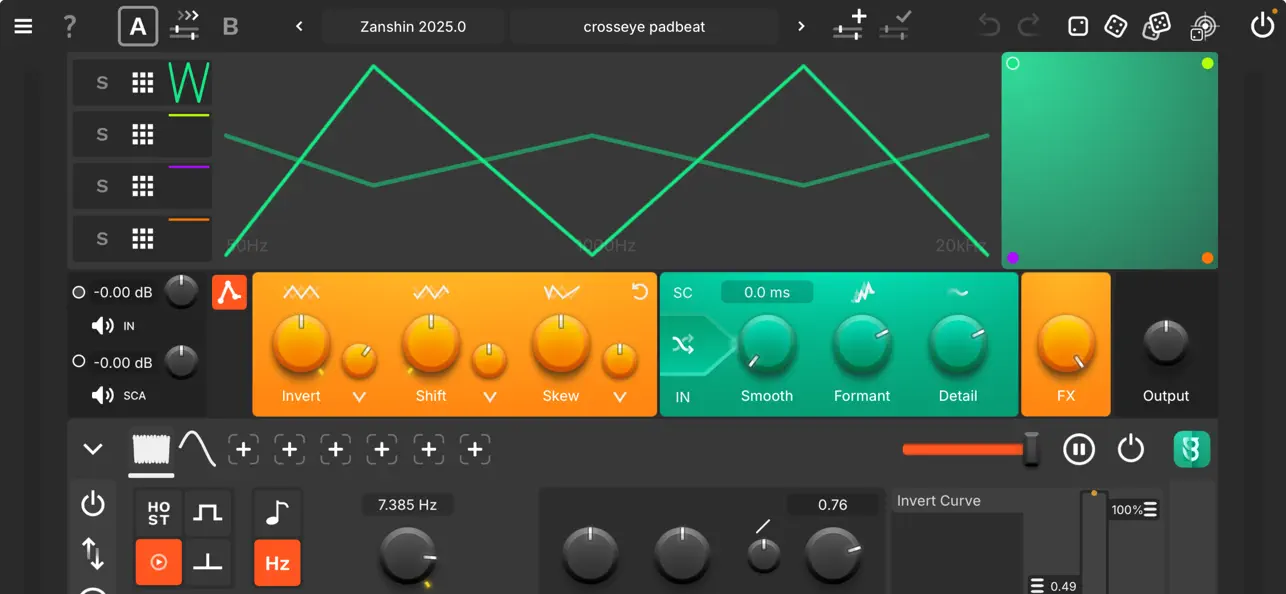1286x594 pixels.
Task: Open the hamburger main menu
Action: [23, 26]
